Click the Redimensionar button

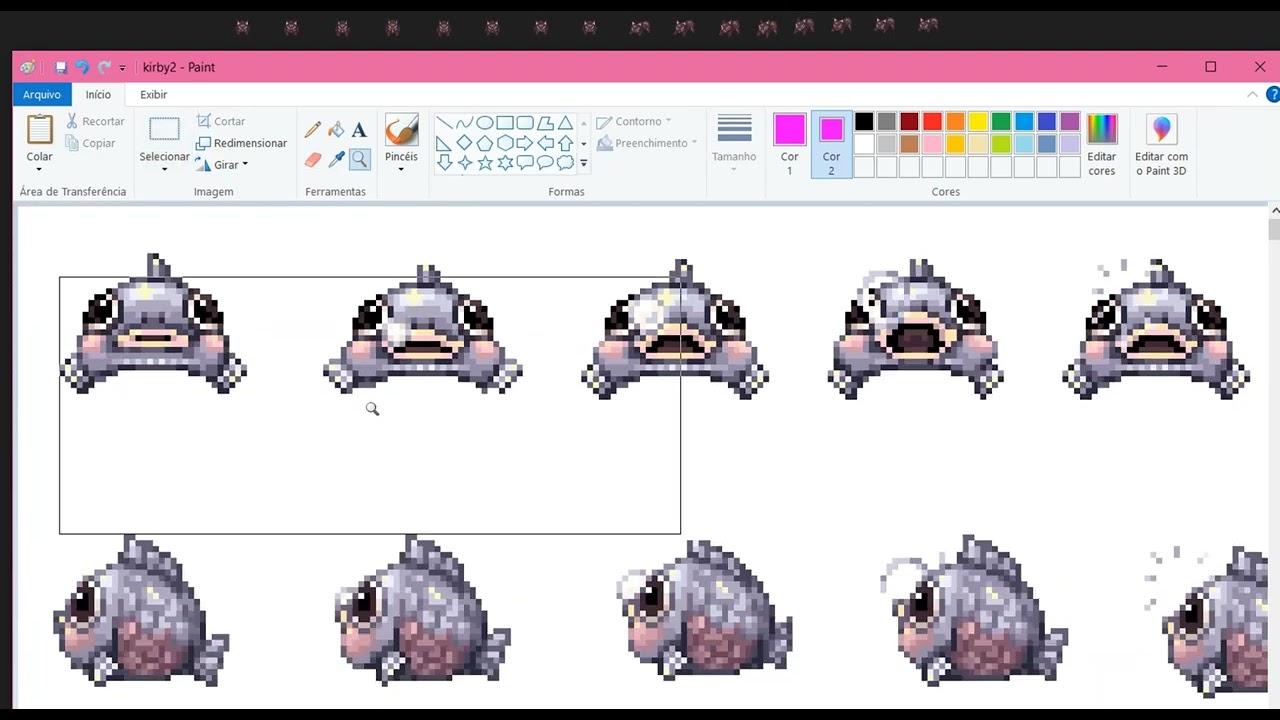241,143
